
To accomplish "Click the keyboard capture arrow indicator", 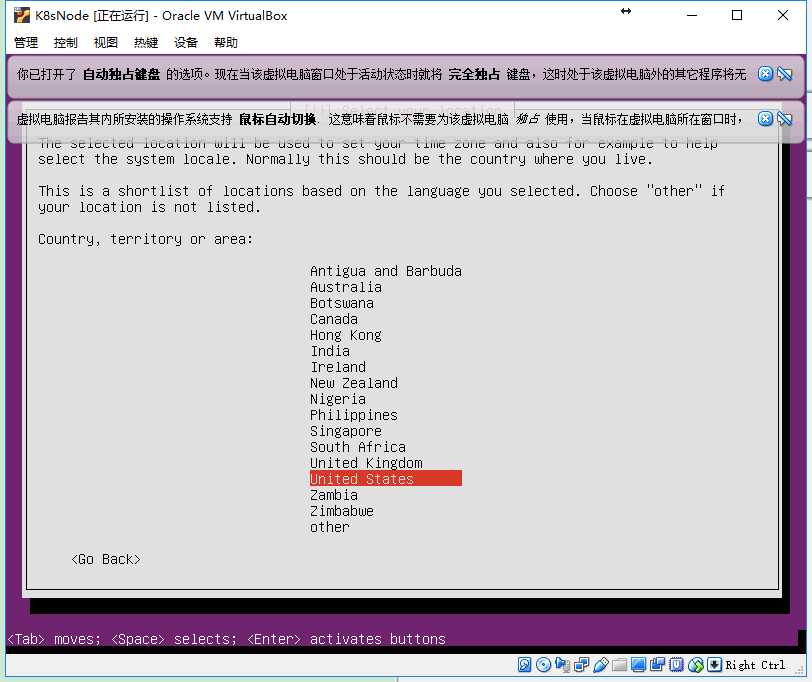I will [715, 665].
